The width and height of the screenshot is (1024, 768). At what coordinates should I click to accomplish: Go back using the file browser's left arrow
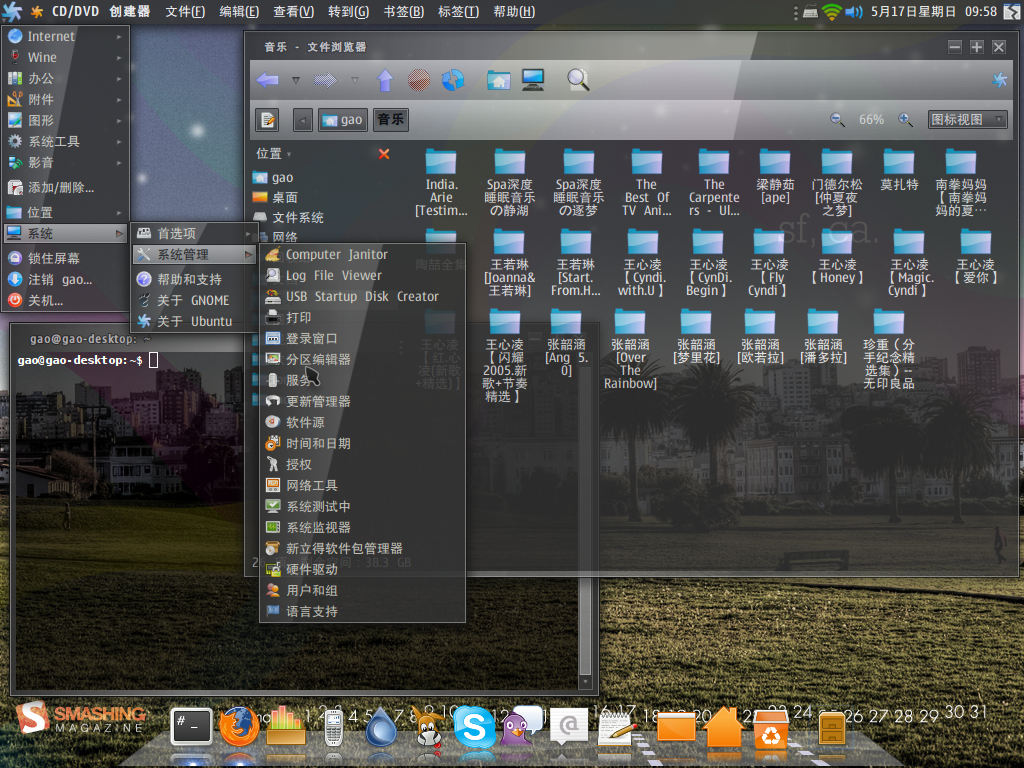coord(268,80)
